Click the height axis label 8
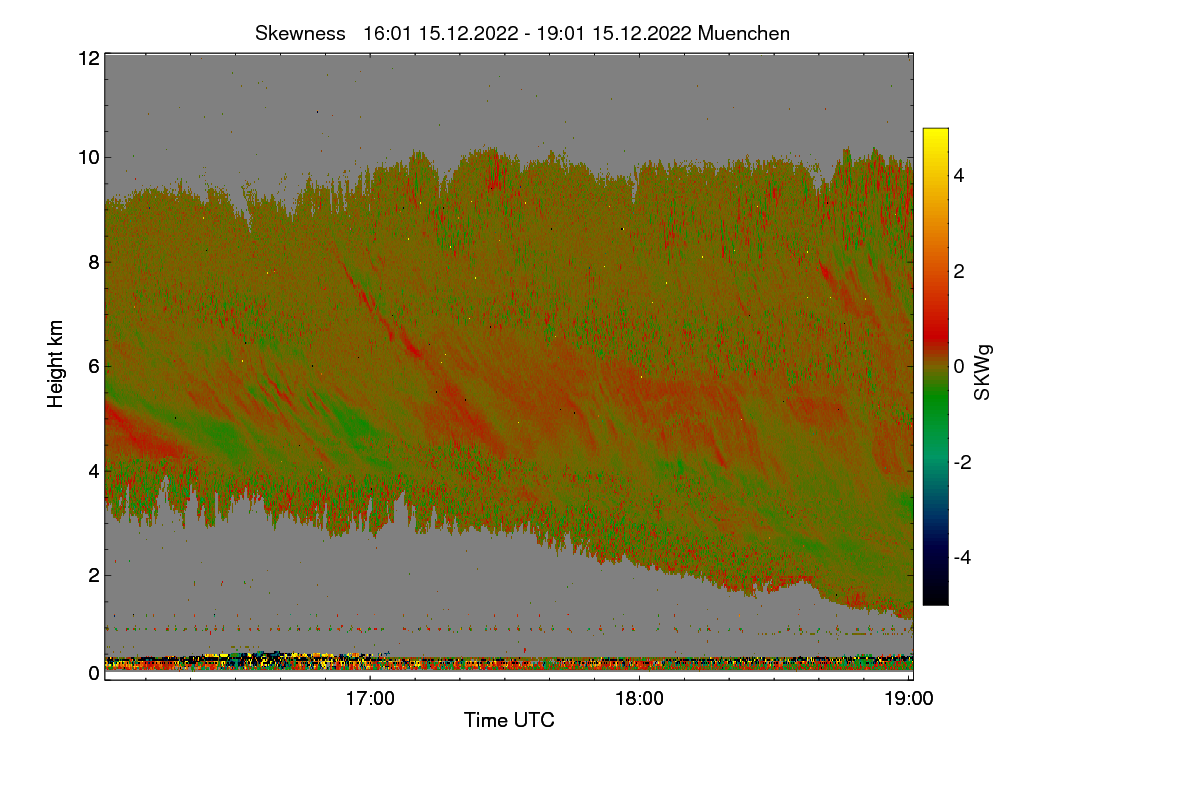 pos(94,262)
